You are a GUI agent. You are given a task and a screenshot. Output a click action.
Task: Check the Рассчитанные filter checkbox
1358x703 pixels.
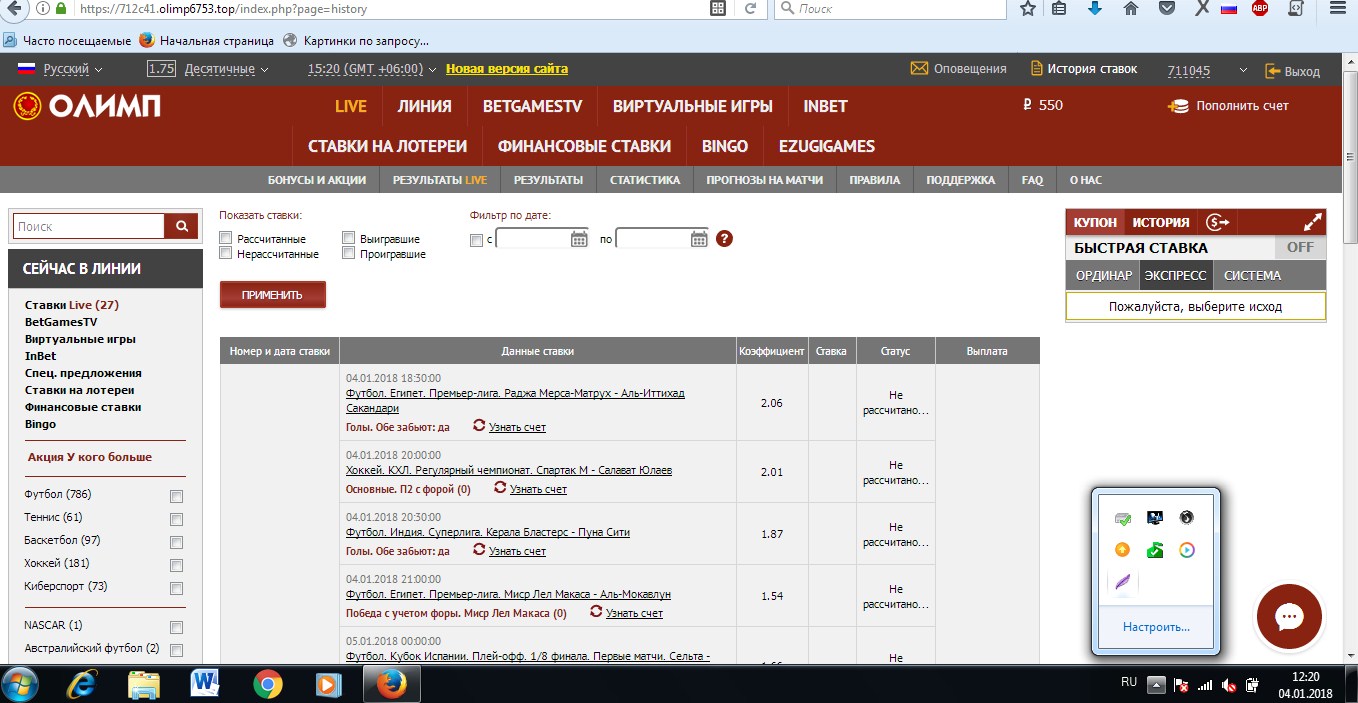(227, 238)
